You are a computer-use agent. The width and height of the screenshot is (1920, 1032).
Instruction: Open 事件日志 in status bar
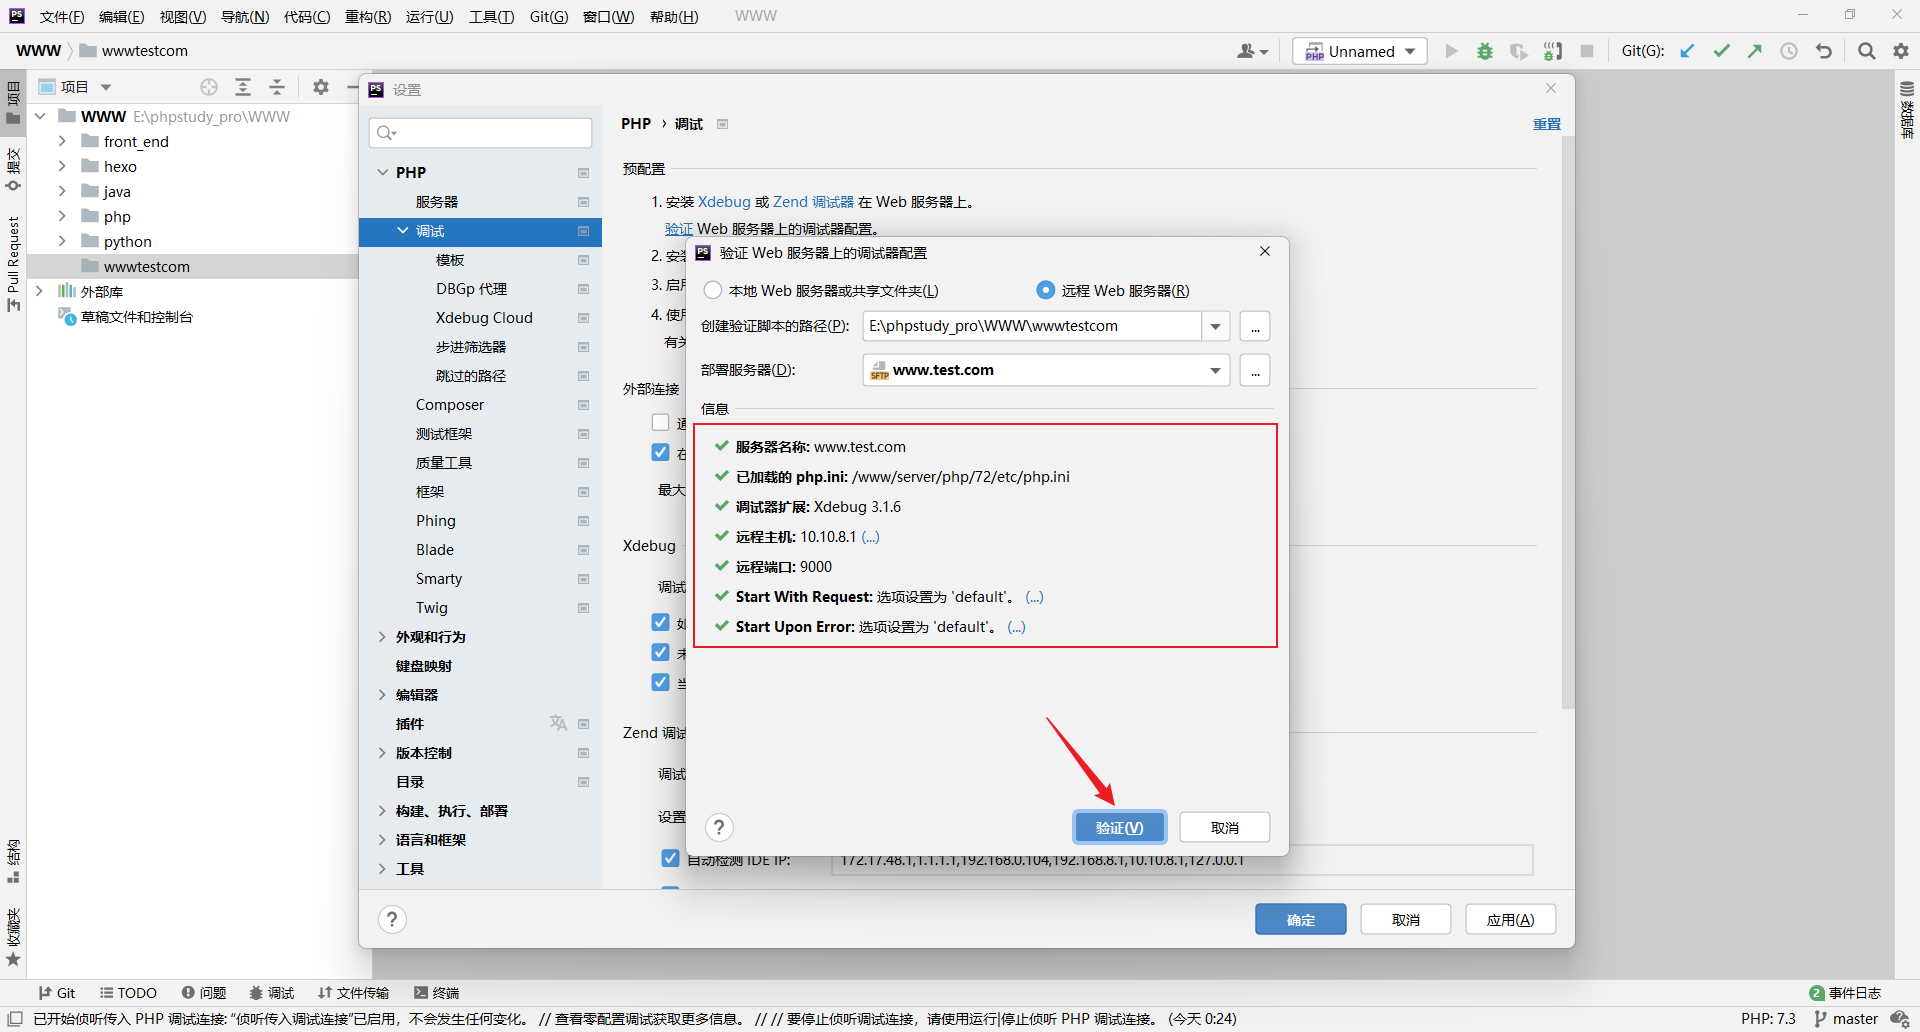click(x=1845, y=993)
